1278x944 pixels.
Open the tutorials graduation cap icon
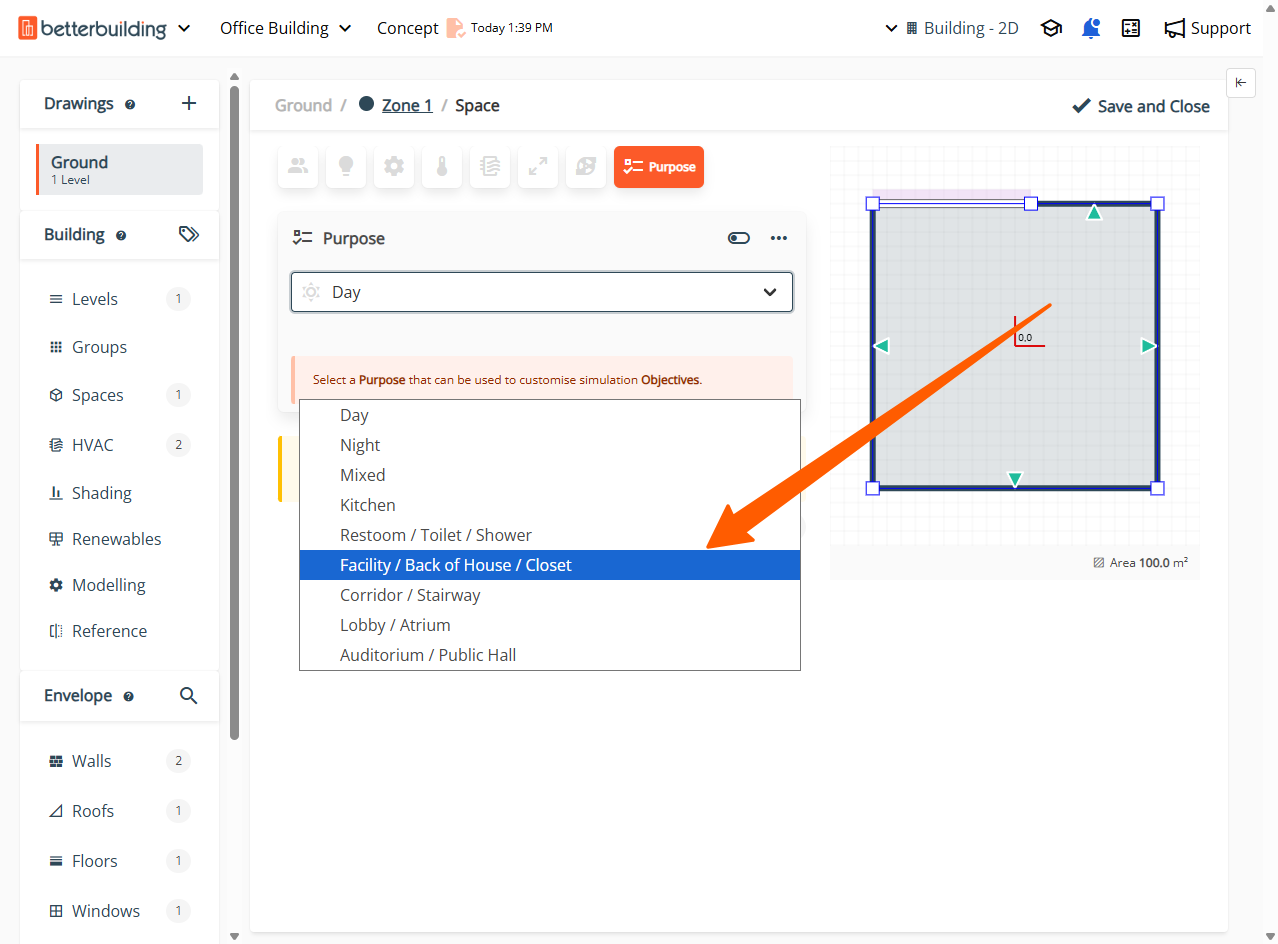coord(1051,28)
